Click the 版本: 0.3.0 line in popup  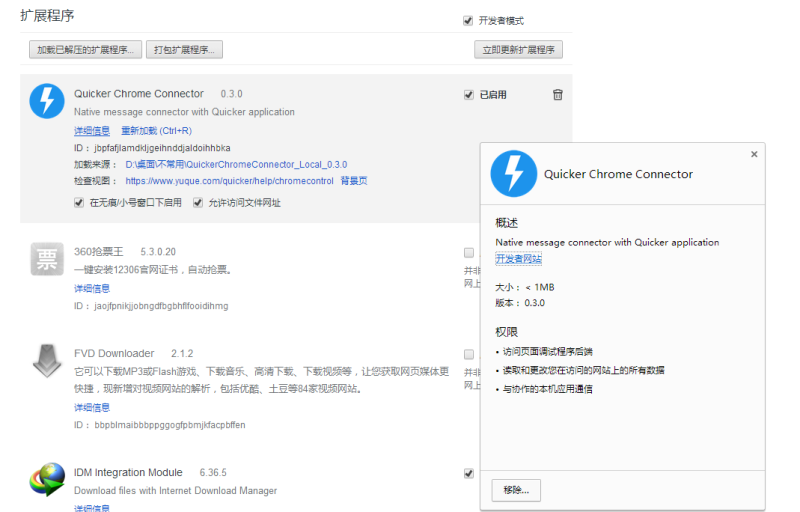tap(520, 303)
